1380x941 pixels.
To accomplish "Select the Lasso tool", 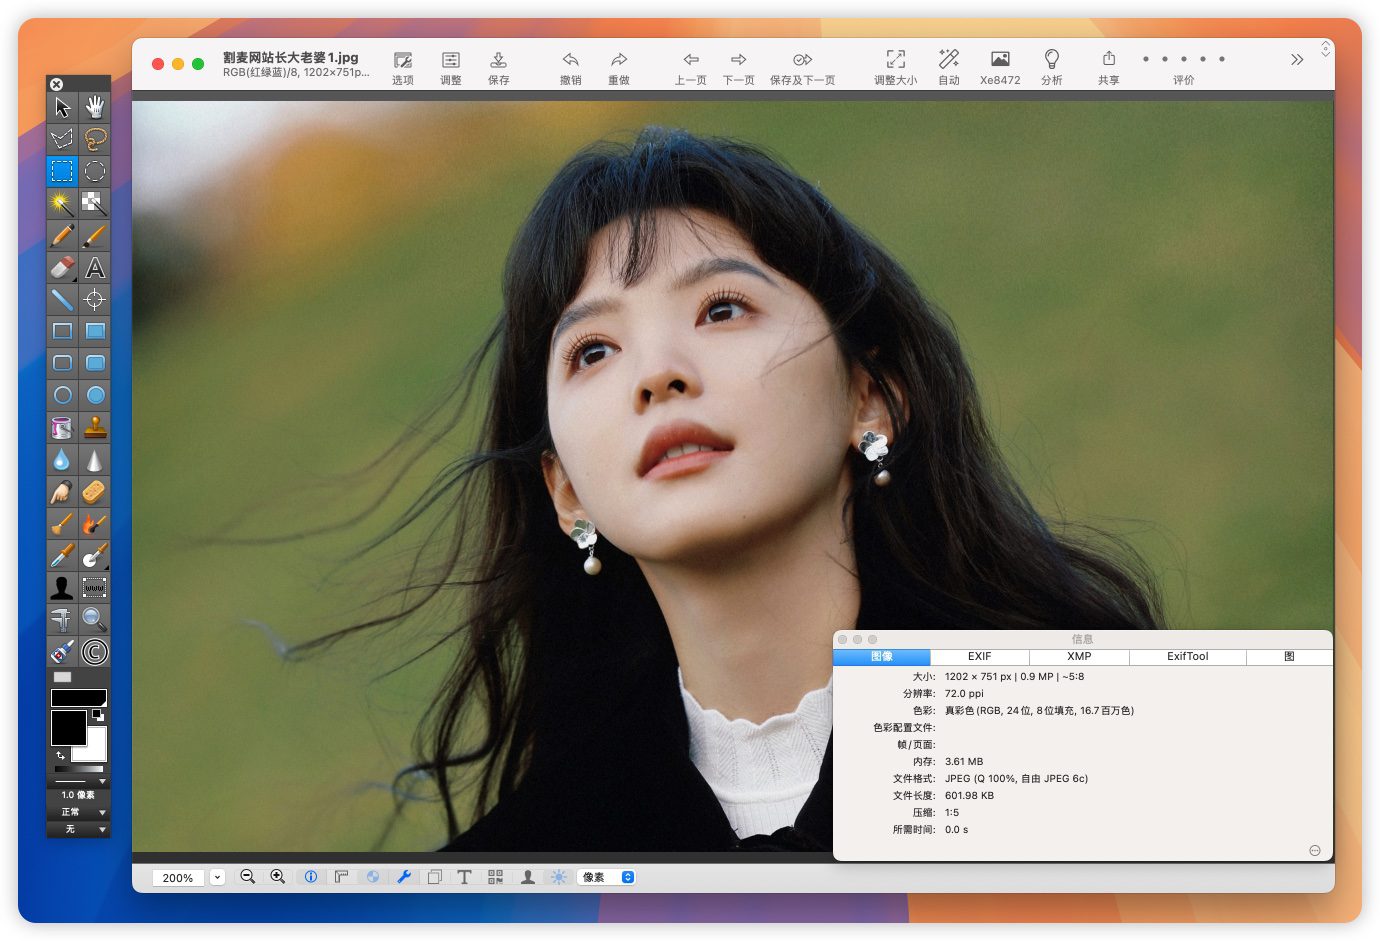I will coord(95,139).
